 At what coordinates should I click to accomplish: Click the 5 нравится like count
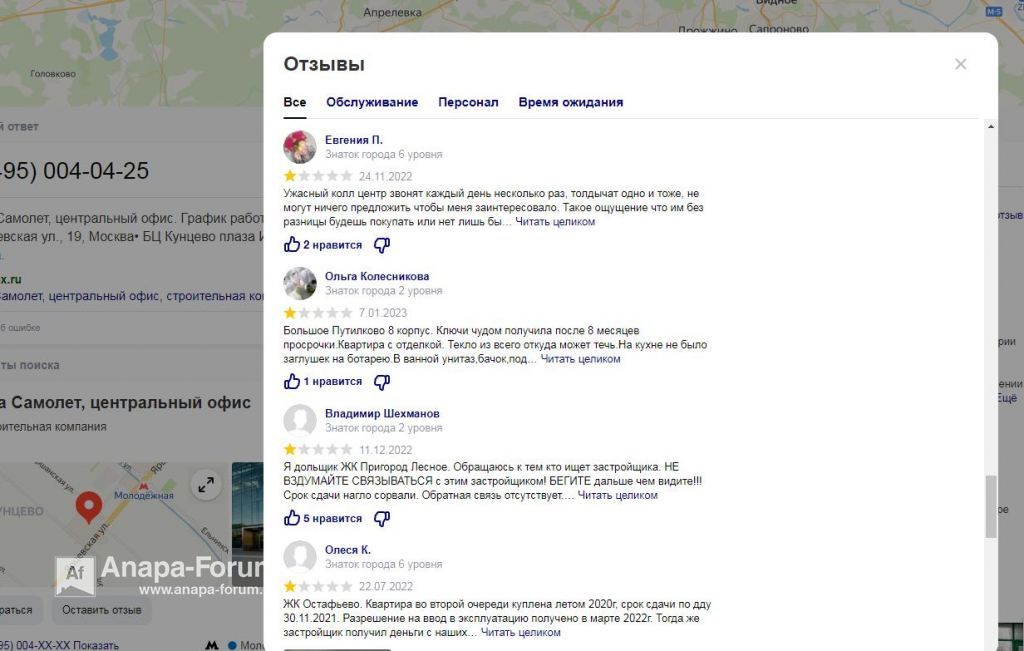(332, 518)
